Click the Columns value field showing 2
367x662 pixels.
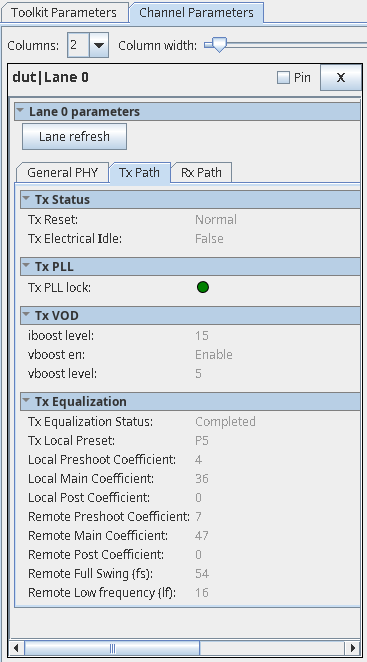[78, 45]
